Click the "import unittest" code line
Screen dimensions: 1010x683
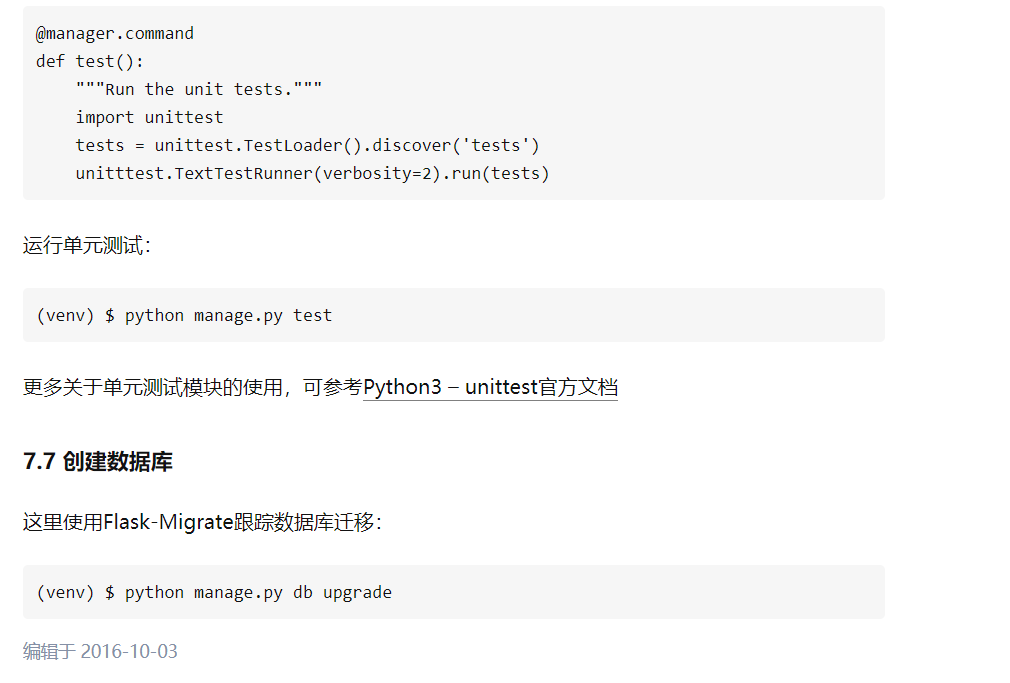click(149, 117)
